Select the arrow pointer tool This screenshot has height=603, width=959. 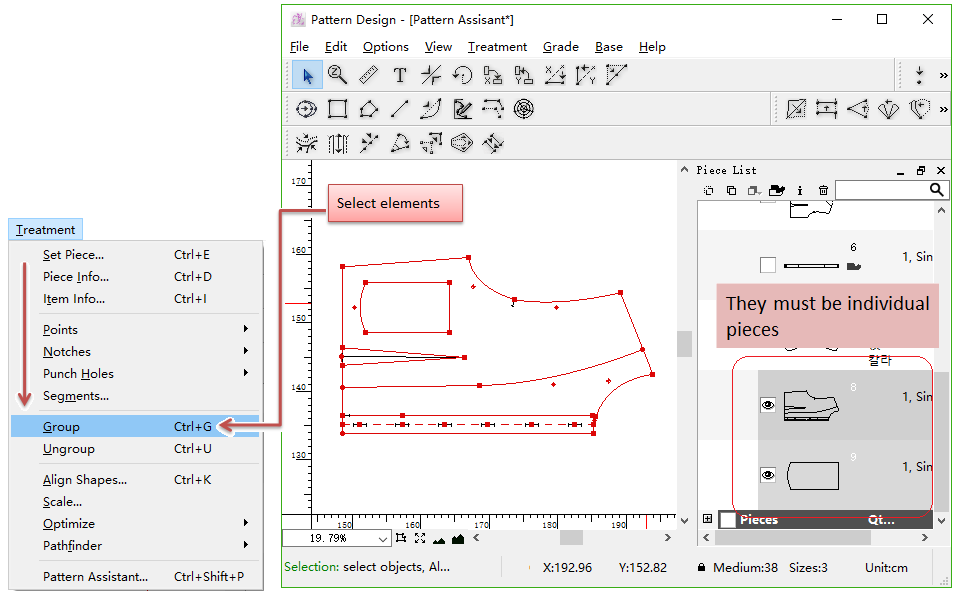(x=307, y=75)
